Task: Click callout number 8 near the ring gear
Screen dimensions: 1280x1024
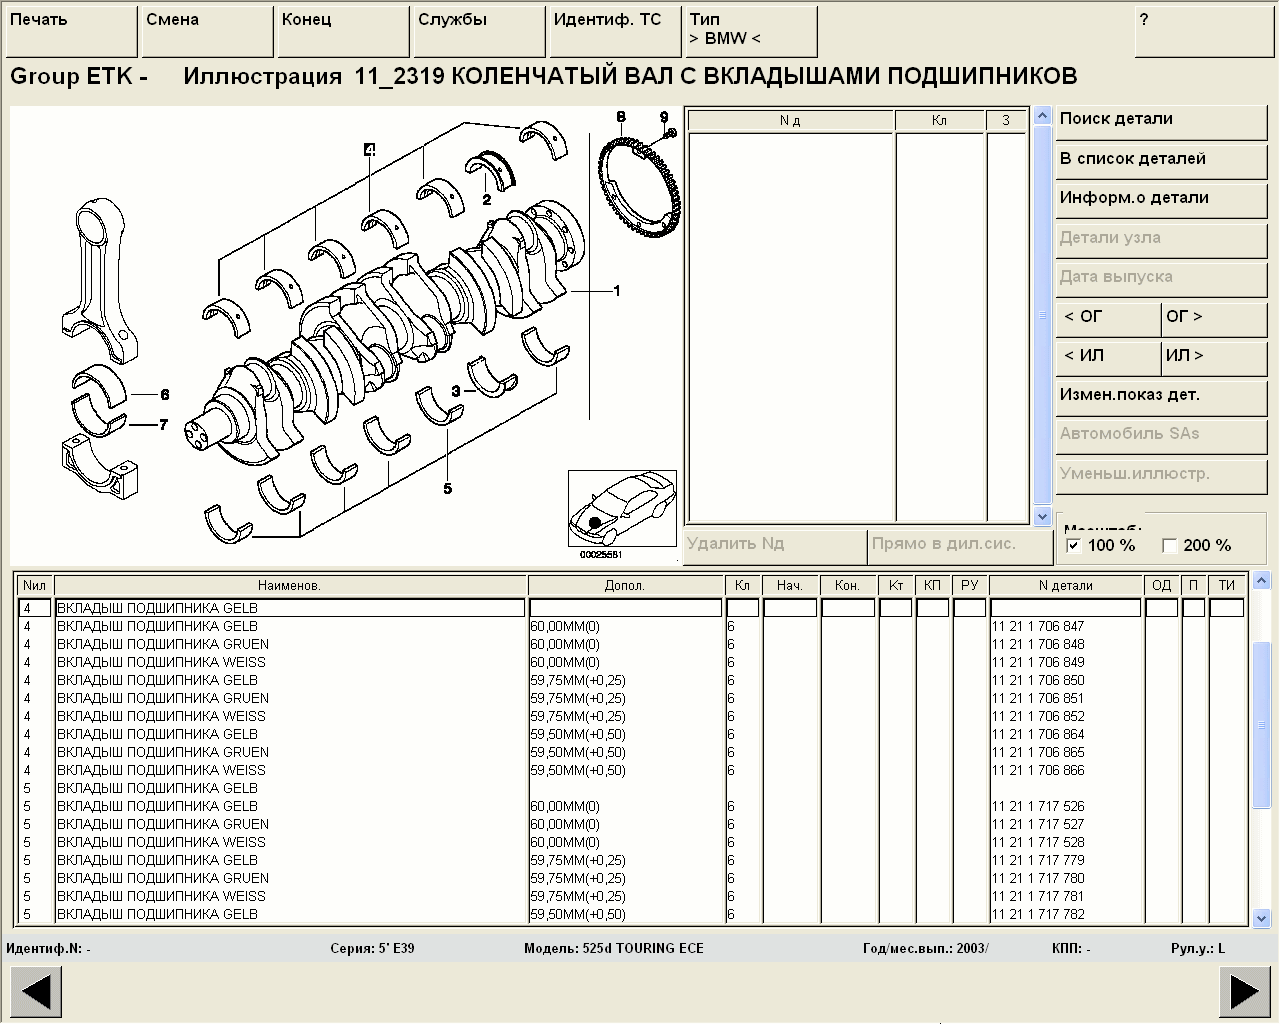Action: (621, 118)
